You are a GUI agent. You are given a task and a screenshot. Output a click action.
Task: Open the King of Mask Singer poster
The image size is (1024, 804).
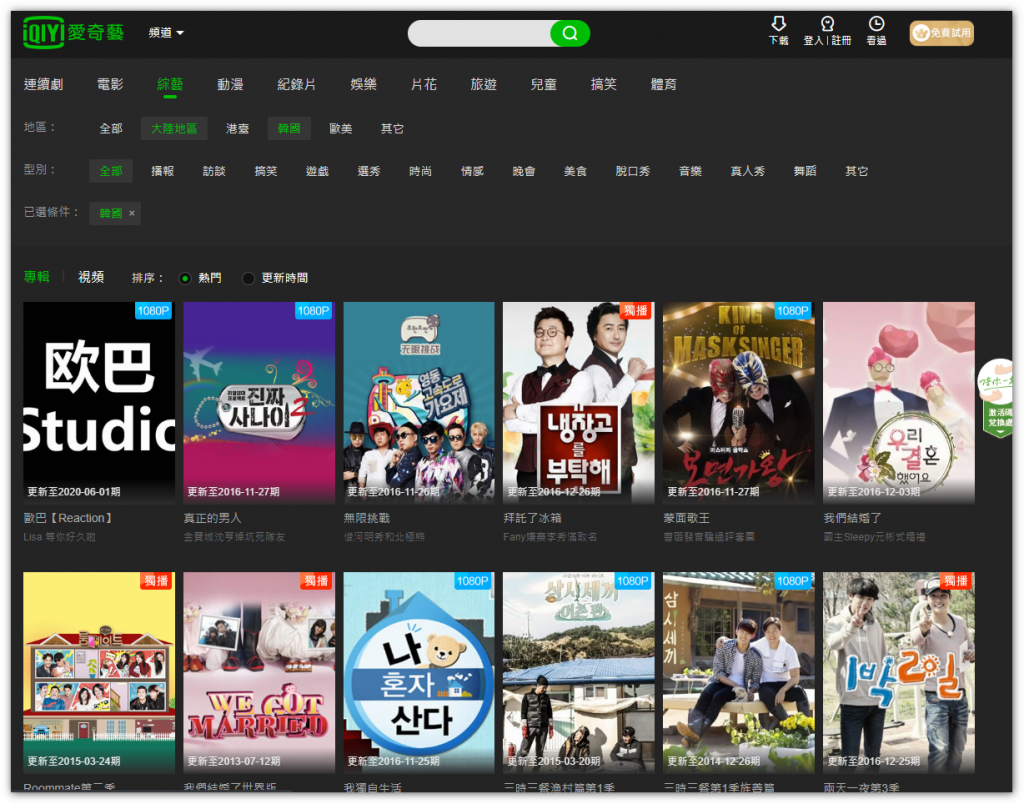pyautogui.click(x=739, y=402)
